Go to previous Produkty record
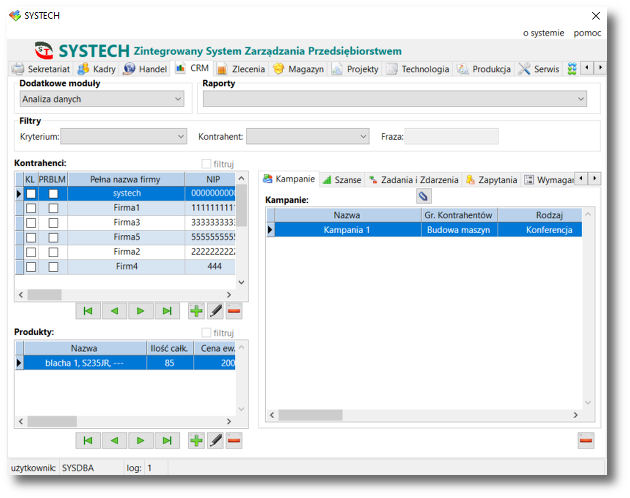The image size is (630, 498). tap(114, 441)
